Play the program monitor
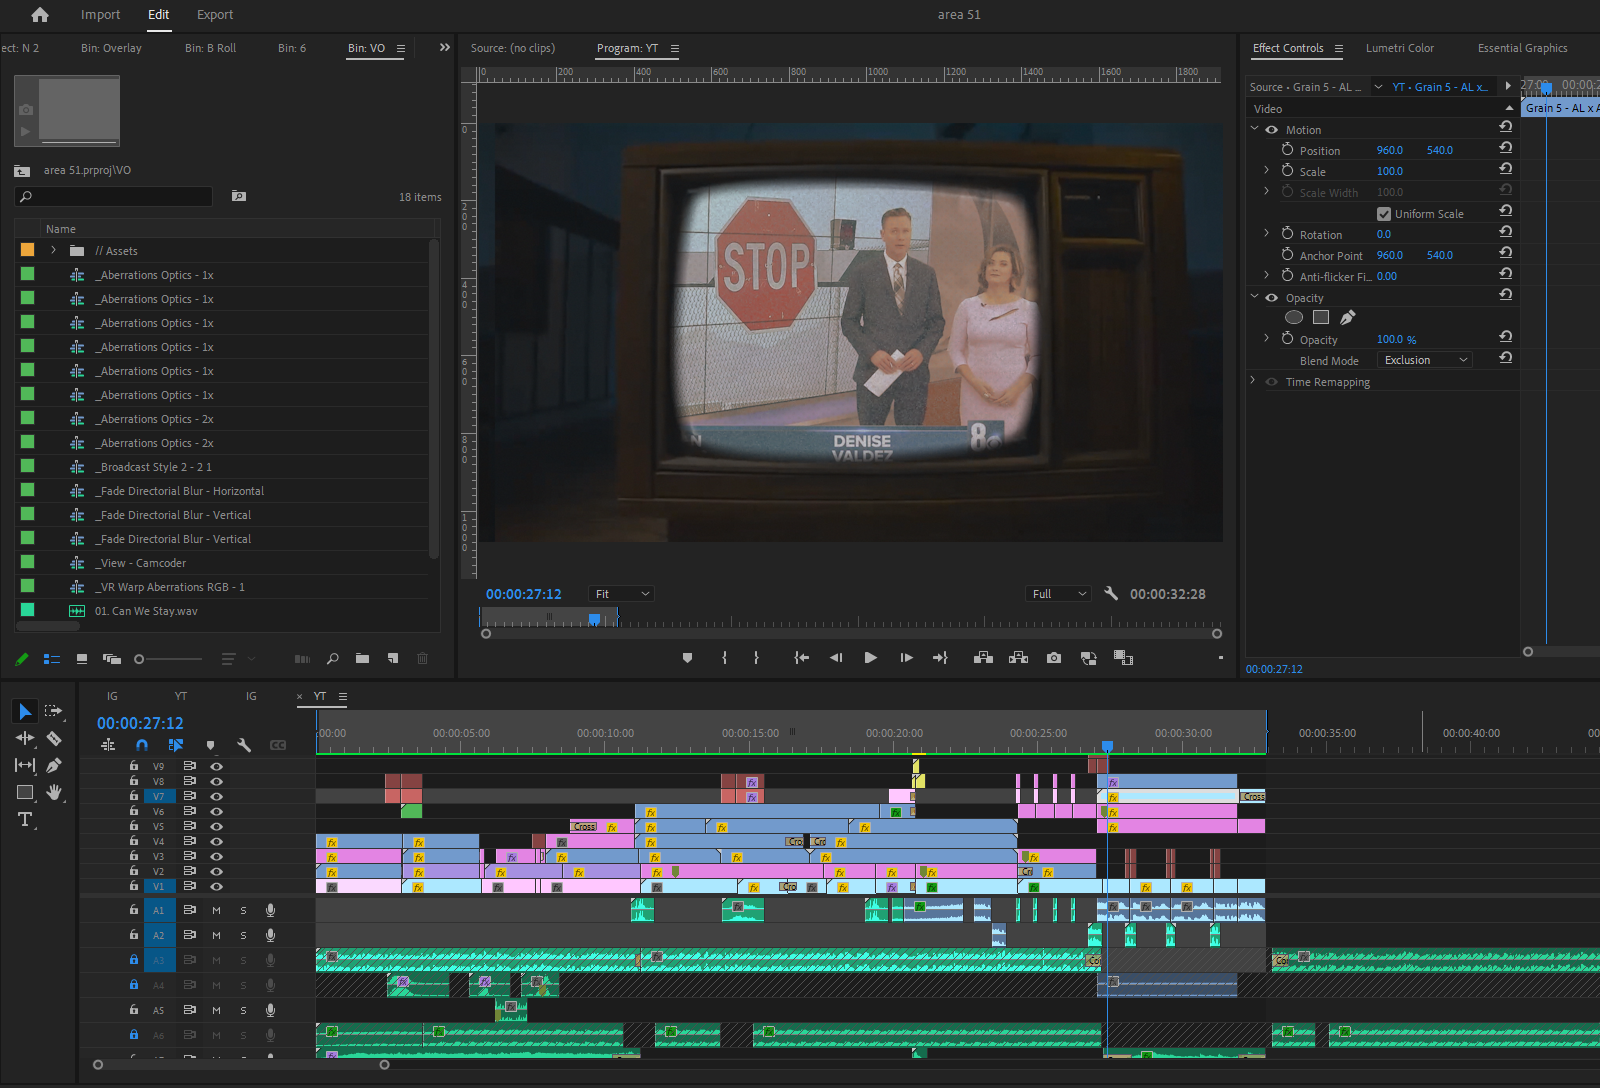 [x=870, y=658]
